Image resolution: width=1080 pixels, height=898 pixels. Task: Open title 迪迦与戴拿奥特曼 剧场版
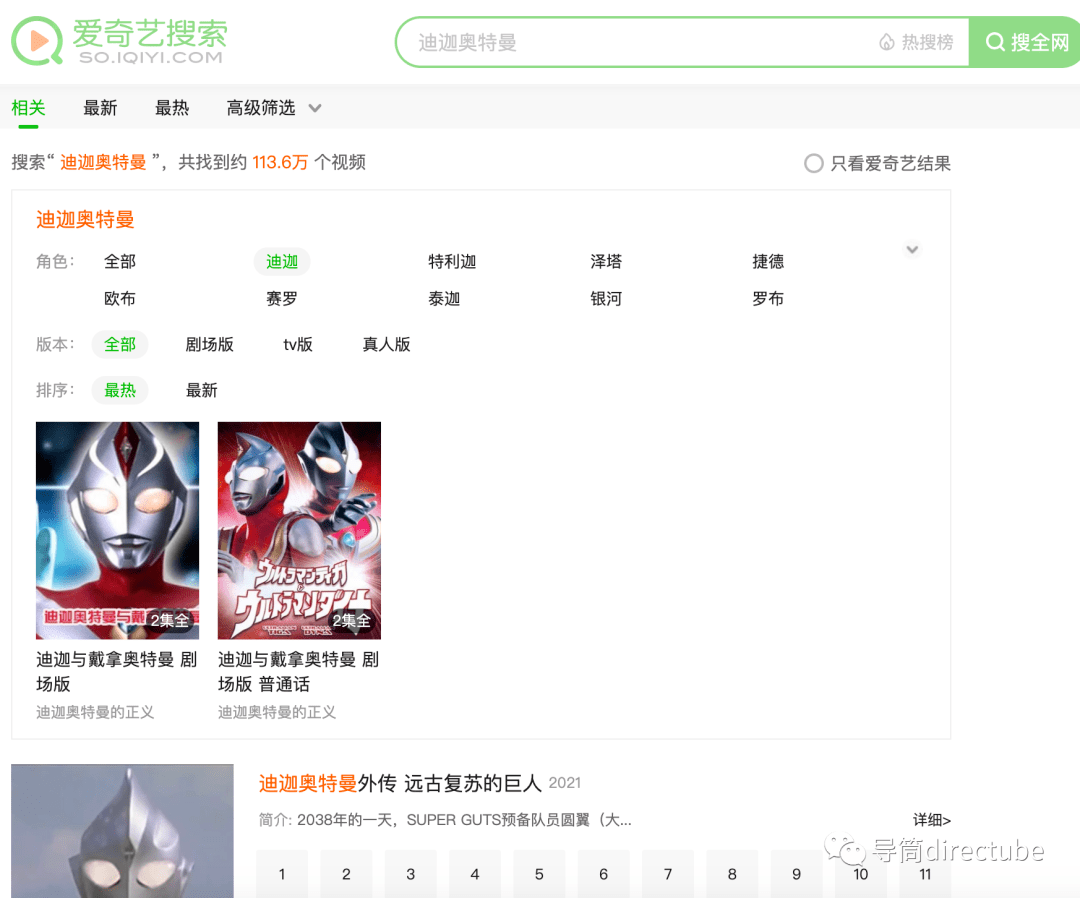(116, 671)
